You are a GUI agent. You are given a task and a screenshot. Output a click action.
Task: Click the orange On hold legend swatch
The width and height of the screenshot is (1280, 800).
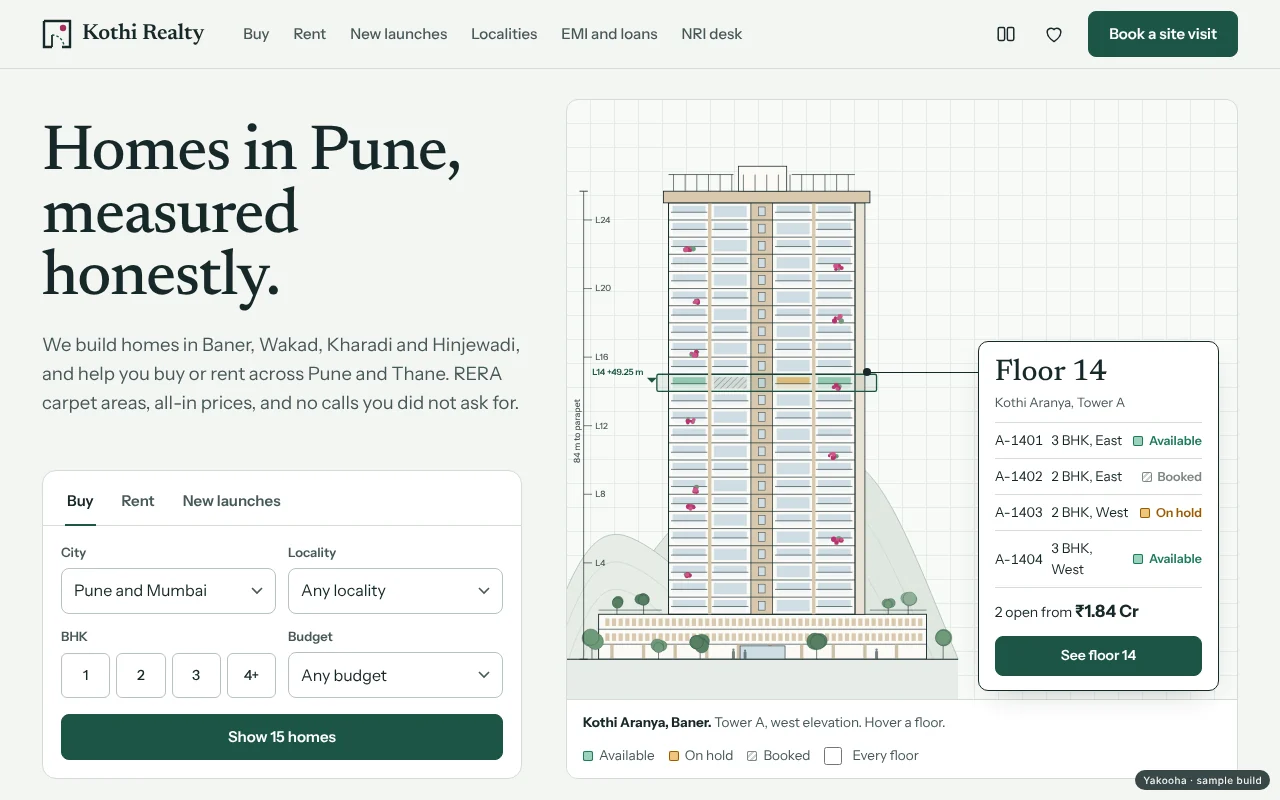pyautogui.click(x=674, y=756)
